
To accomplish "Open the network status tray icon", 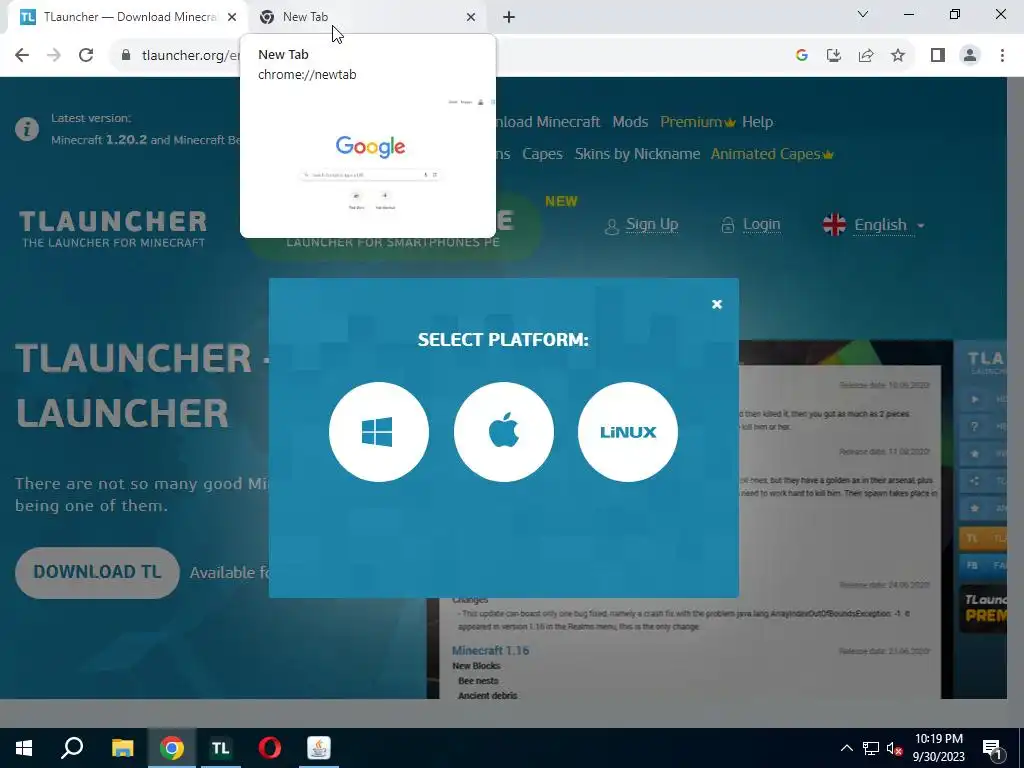I will coord(871,748).
